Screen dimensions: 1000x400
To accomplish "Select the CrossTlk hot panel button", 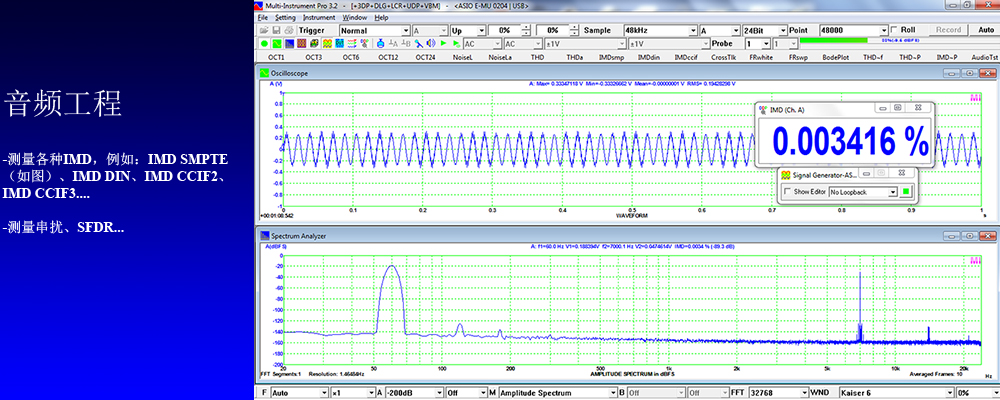I will coord(723,57).
